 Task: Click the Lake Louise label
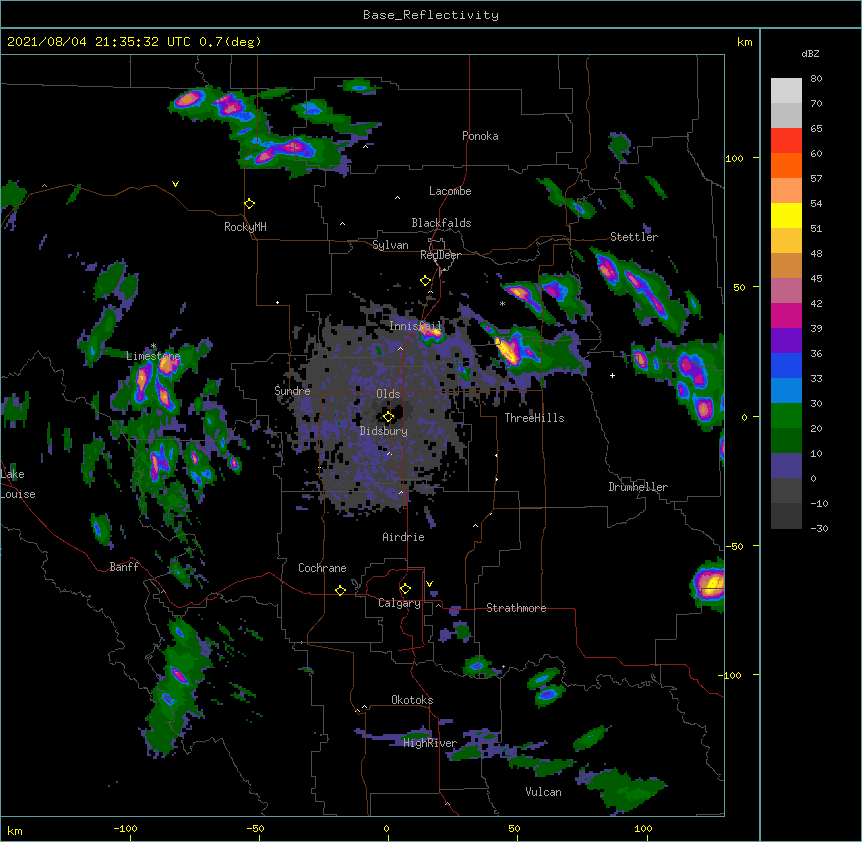(16, 484)
